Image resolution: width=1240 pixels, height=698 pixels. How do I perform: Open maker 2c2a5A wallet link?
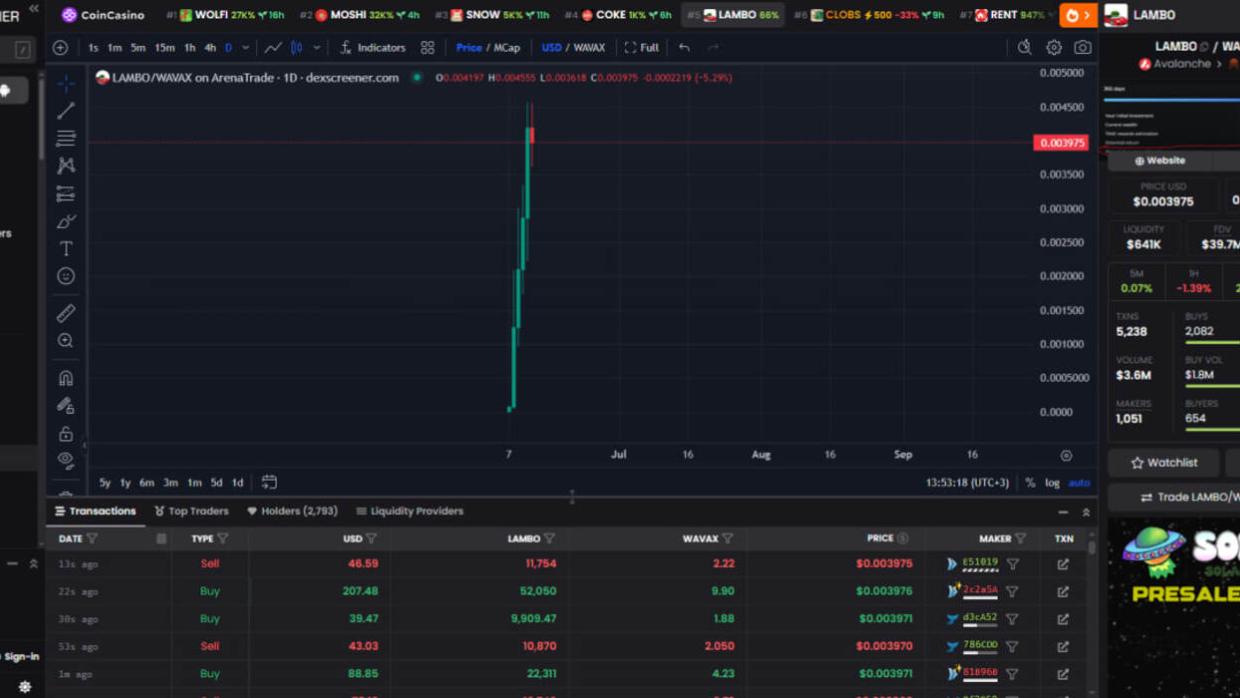pos(980,591)
